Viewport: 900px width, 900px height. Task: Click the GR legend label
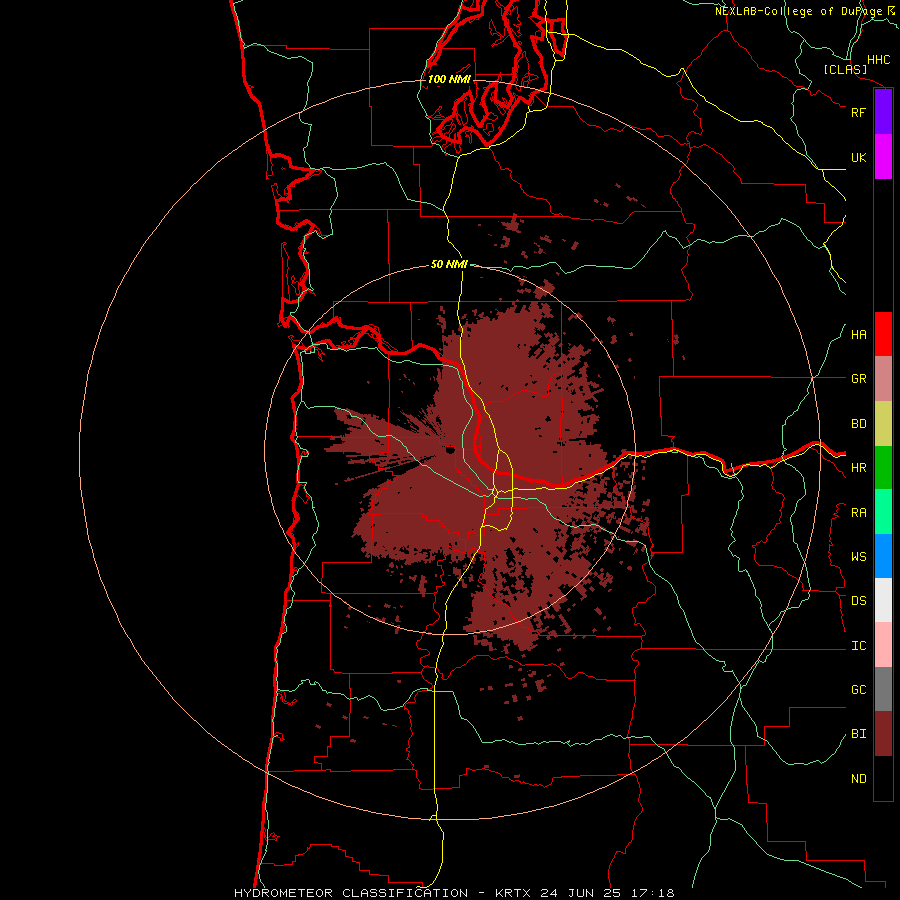(x=858, y=379)
